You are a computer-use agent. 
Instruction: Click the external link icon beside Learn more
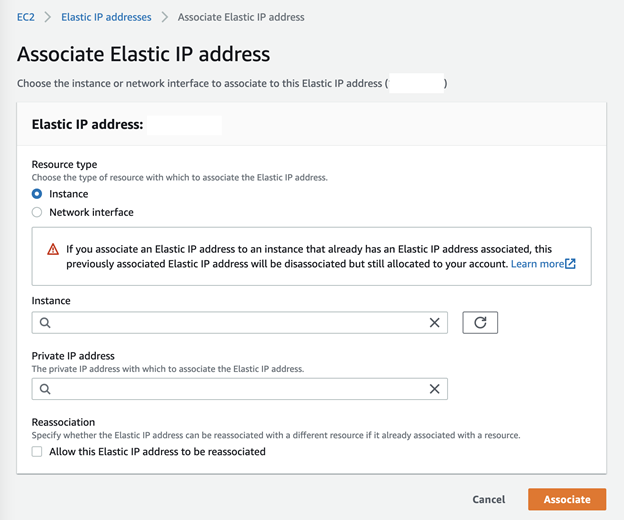click(x=571, y=264)
